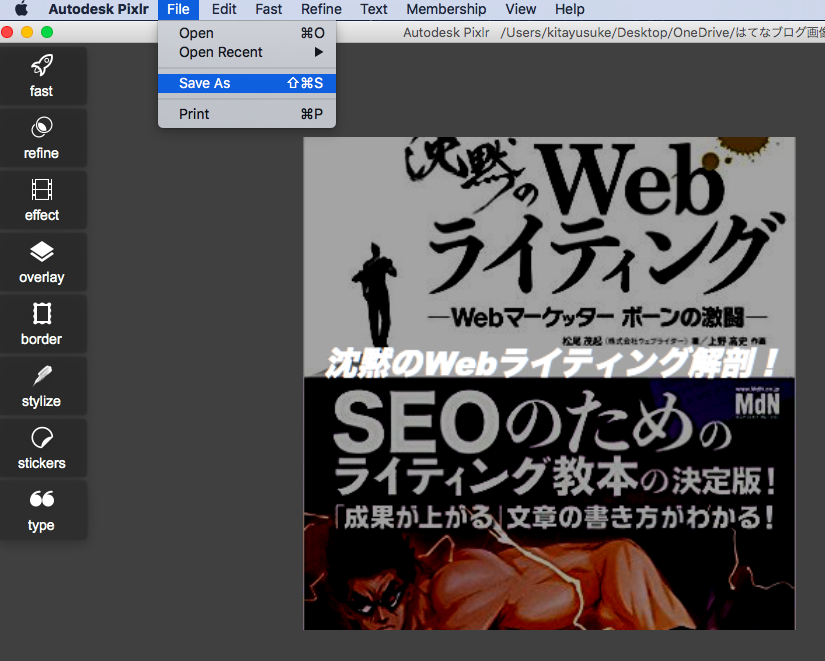Open the refine tools panel
The width and height of the screenshot is (825, 661).
[42, 138]
